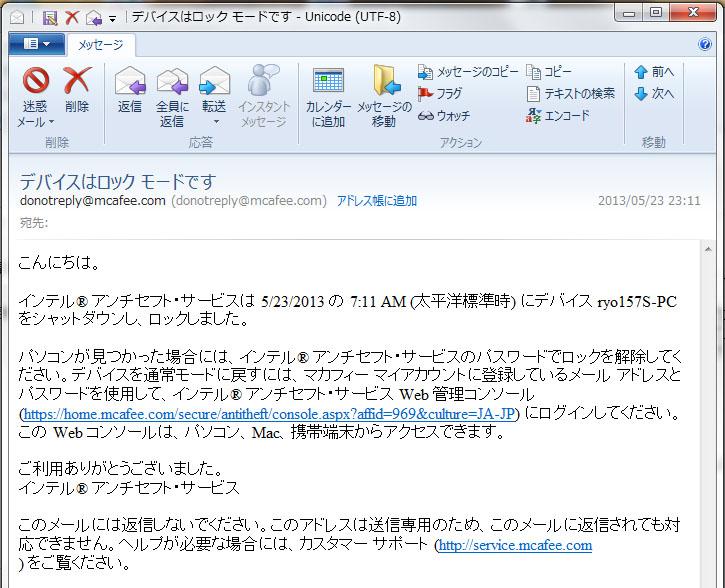Image resolution: width=725 pixels, height=588 pixels.
Task: Reply to sender using 返信
Action: (x=130, y=90)
